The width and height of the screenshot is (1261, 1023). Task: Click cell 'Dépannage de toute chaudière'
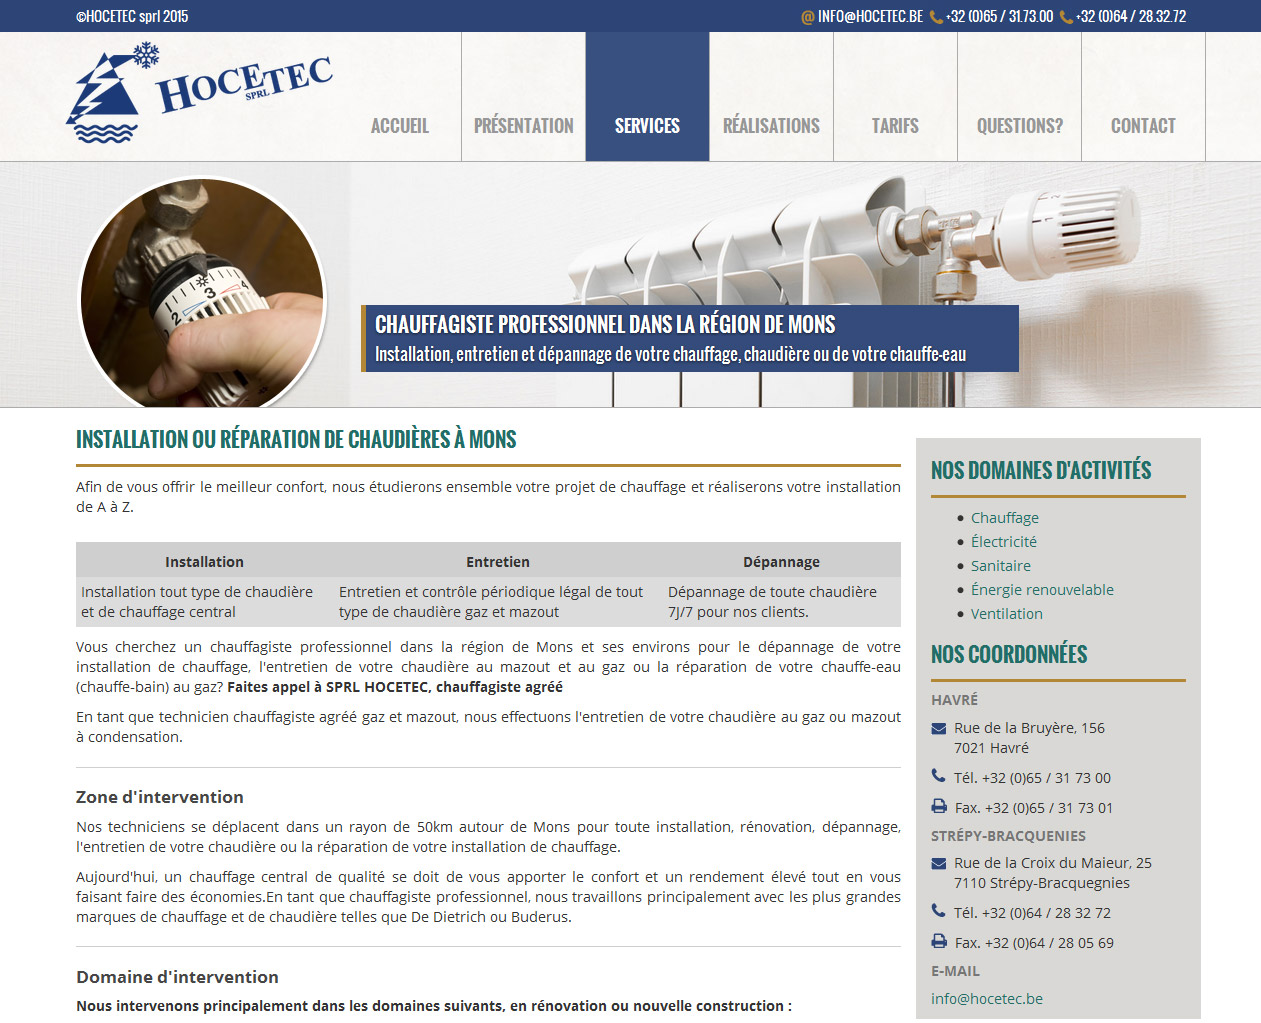point(781,602)
